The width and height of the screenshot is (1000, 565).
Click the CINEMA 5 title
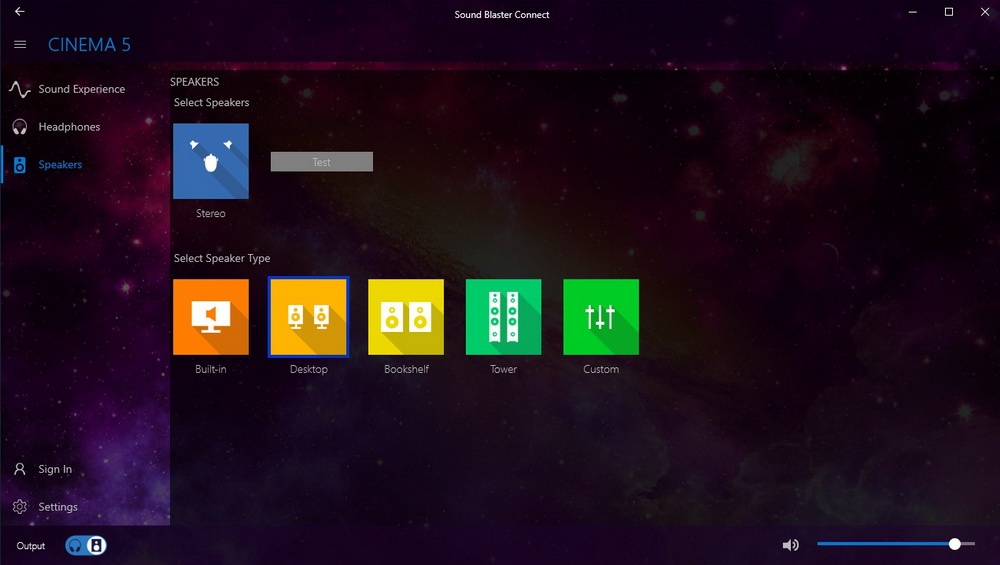point(89,45)
